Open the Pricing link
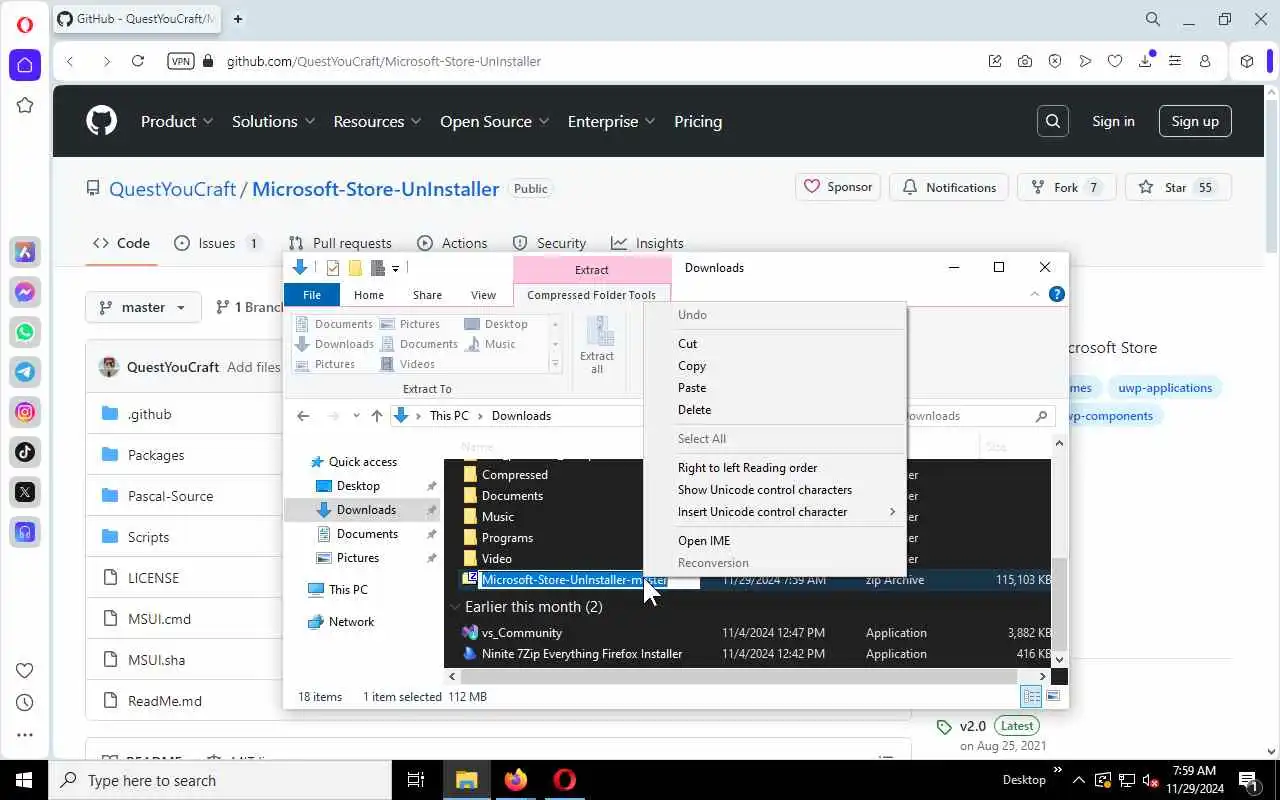The width and height of the screenshot is (1280, 800). tap(698, 121)
